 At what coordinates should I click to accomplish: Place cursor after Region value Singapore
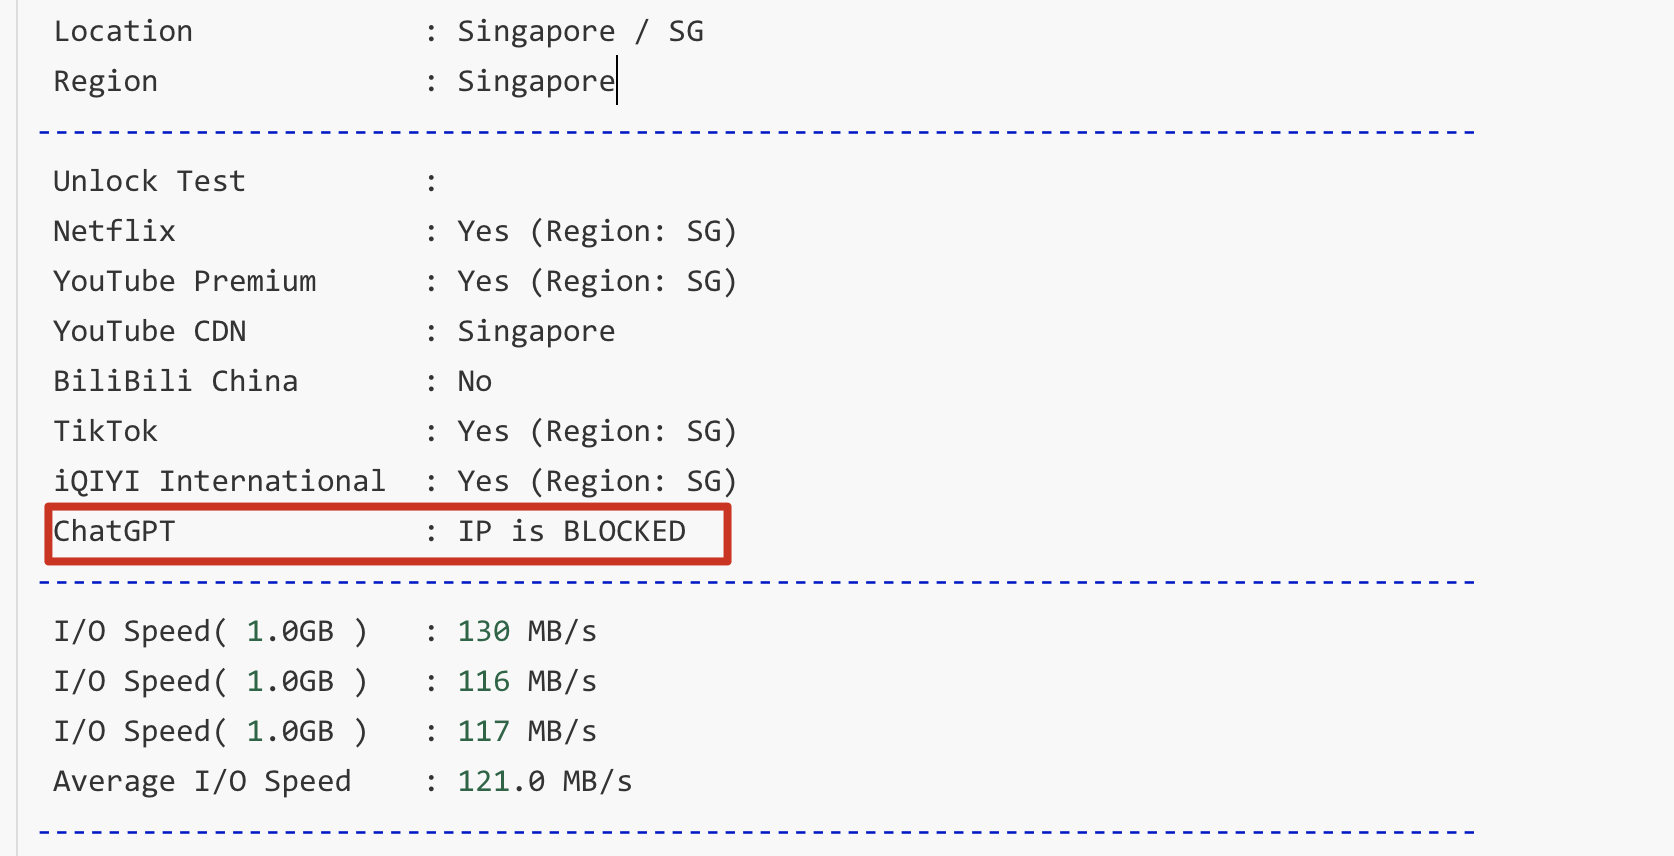[x=616, y=82]
